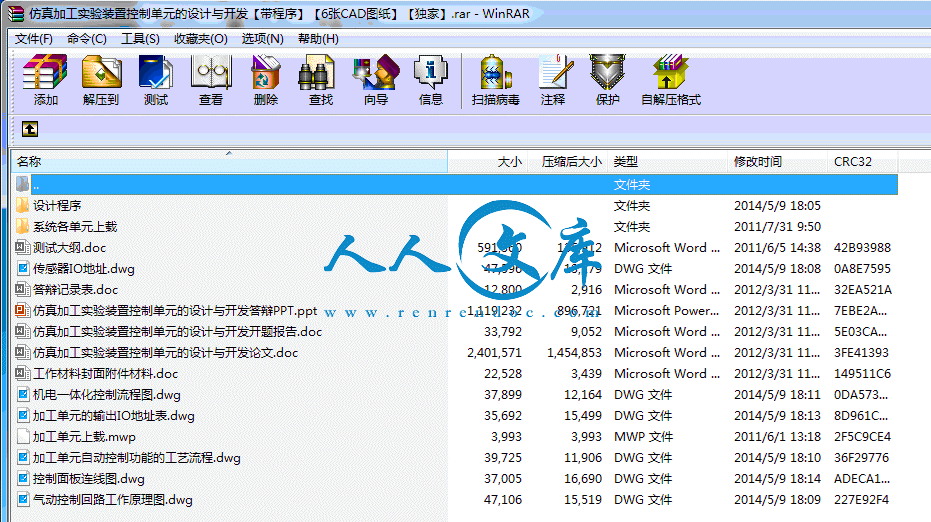Click CRC32 value 42B93988
The width and height of the screenshot is (931, 522).
[x=862, y=248]
